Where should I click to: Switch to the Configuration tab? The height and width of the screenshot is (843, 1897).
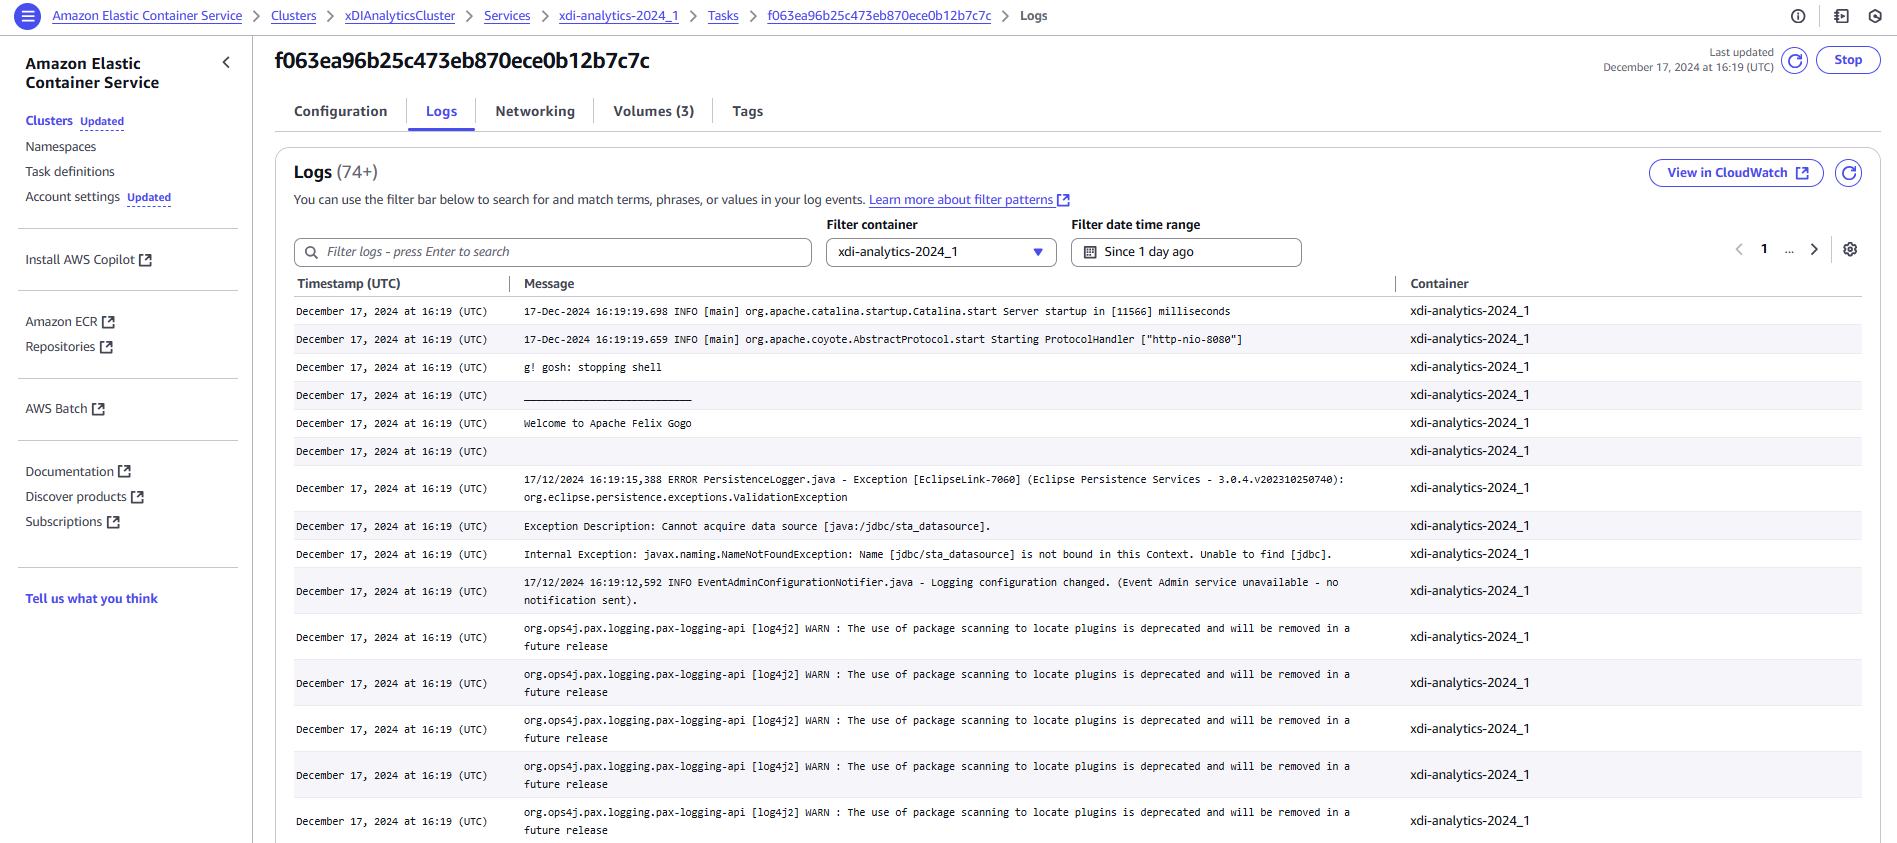click(x=340, y=111)
